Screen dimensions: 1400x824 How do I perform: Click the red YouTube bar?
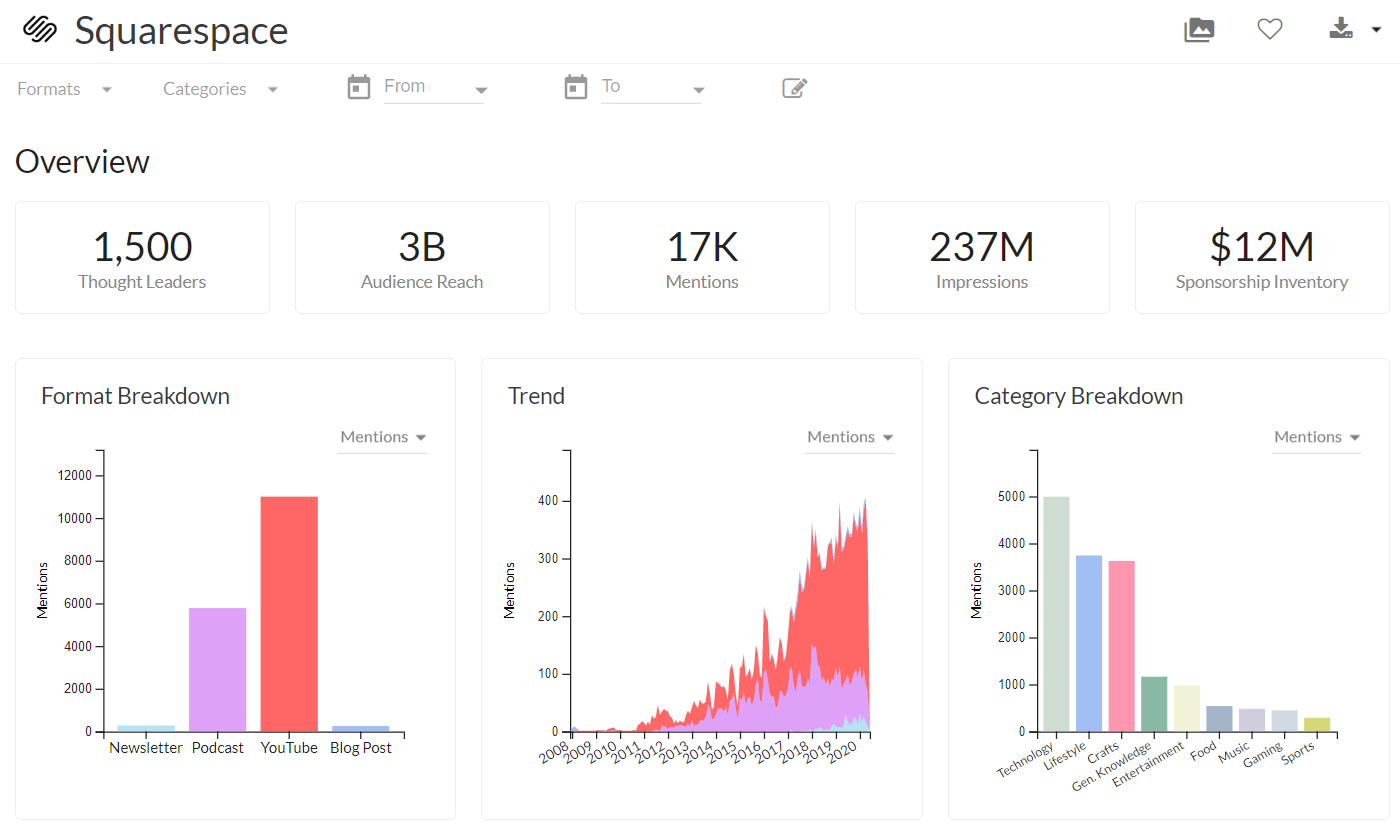(289, 614)
